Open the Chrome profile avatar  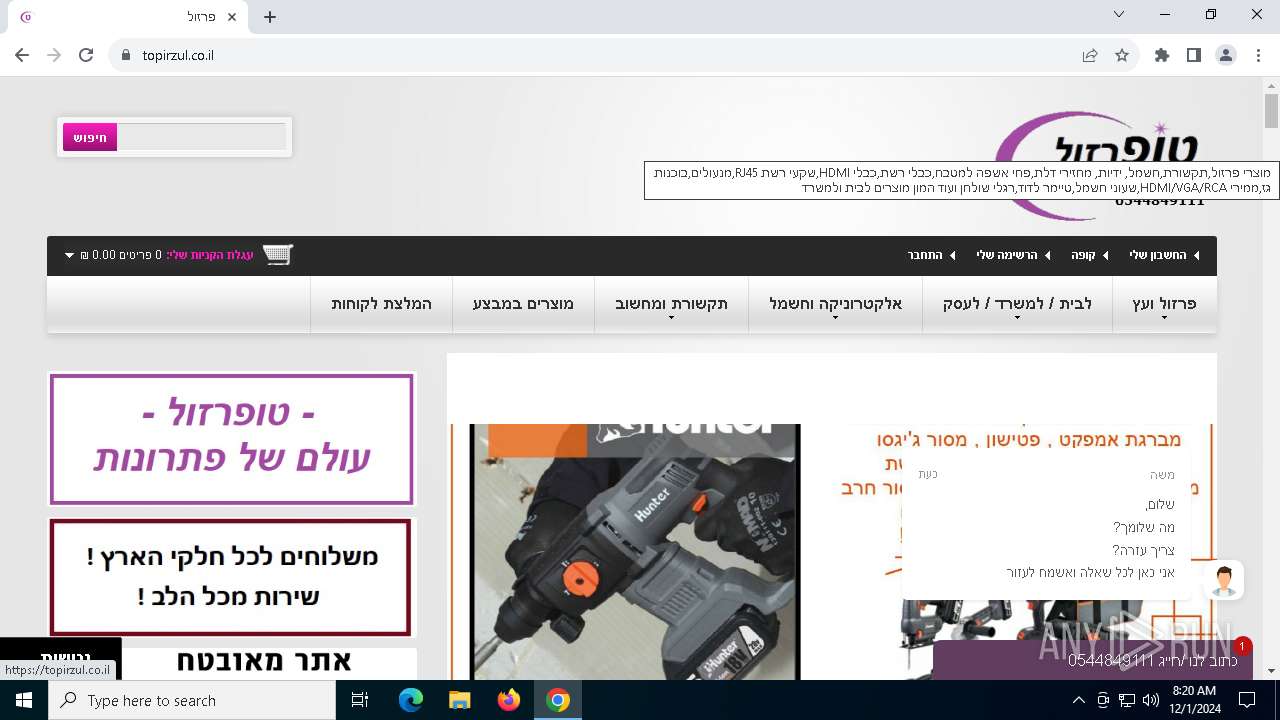pos(1226,55)
